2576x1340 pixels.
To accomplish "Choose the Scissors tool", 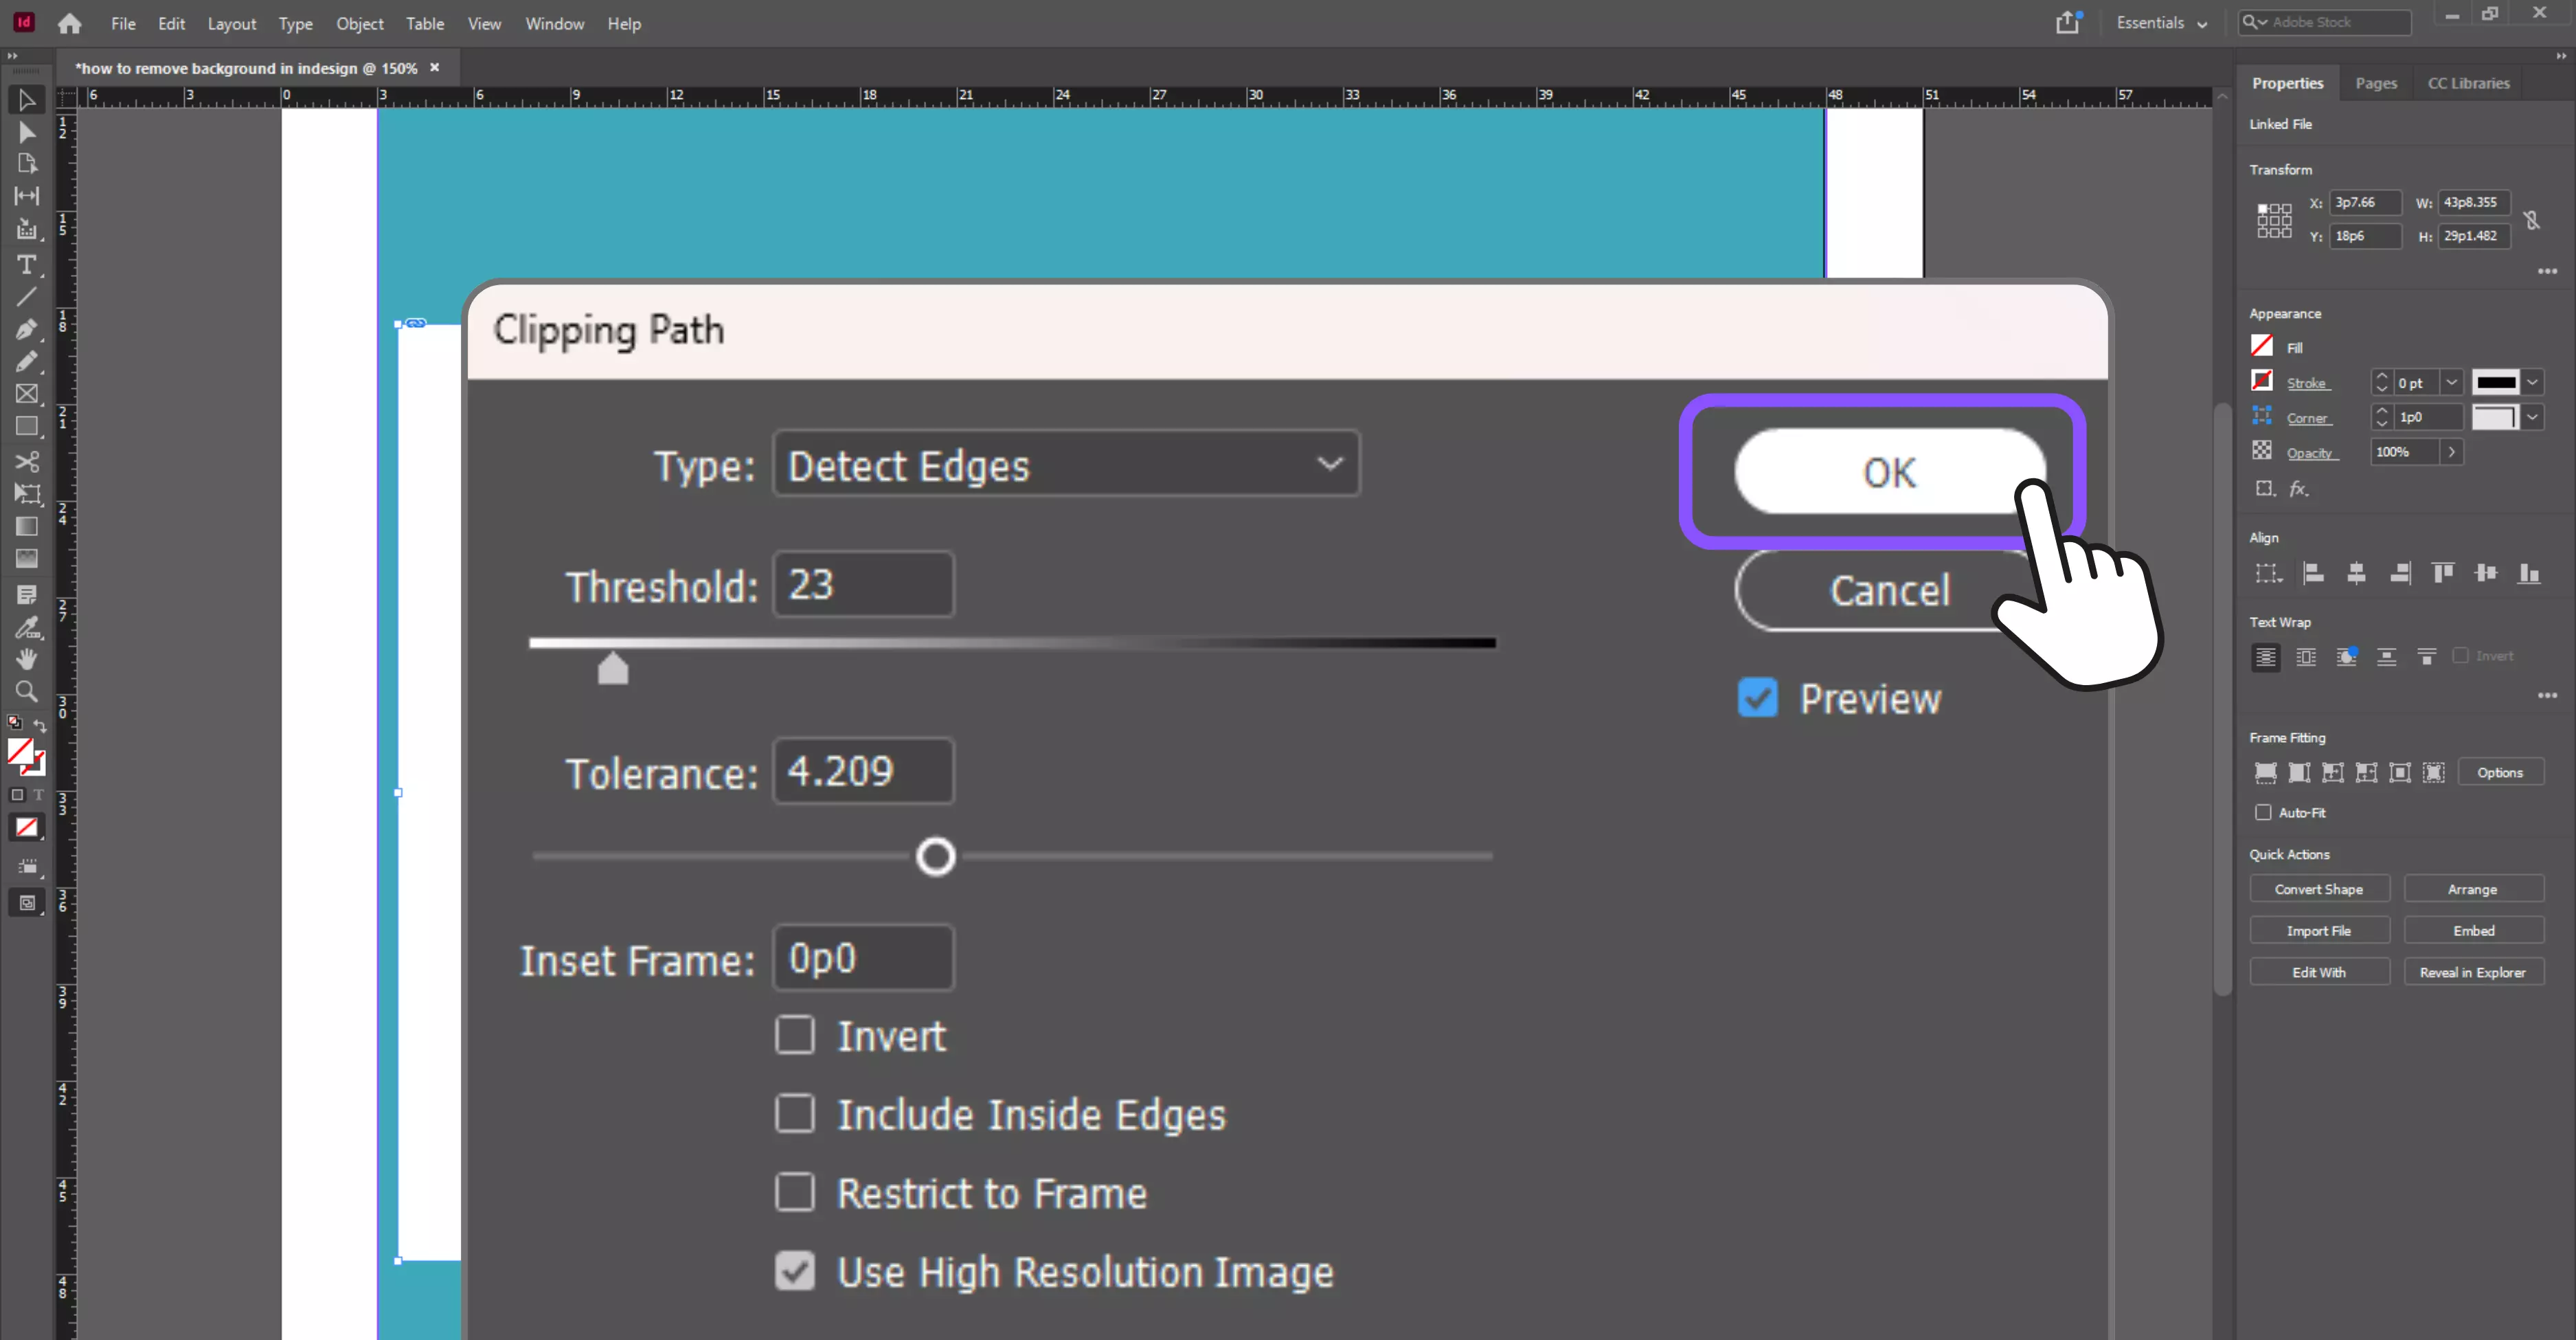I will [26, 461].
